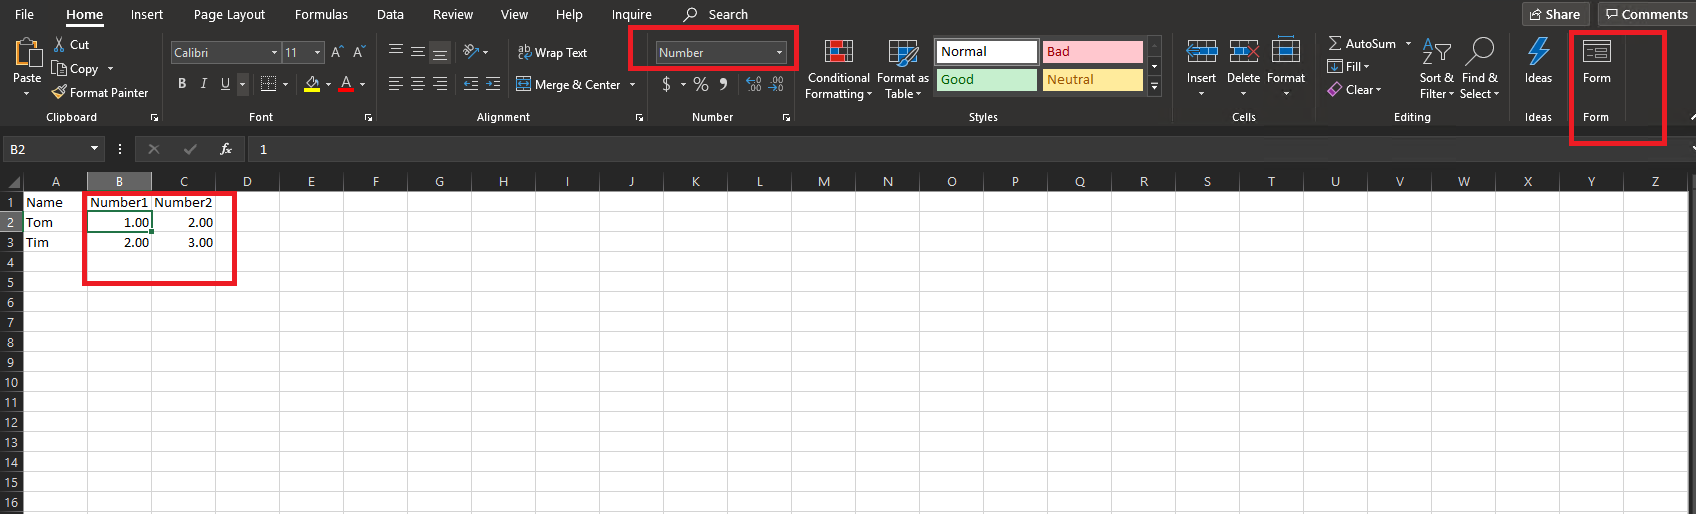The width and height of the screenshot is (1696, 514).
Task: Align text to the right
Action: [440, 84]
